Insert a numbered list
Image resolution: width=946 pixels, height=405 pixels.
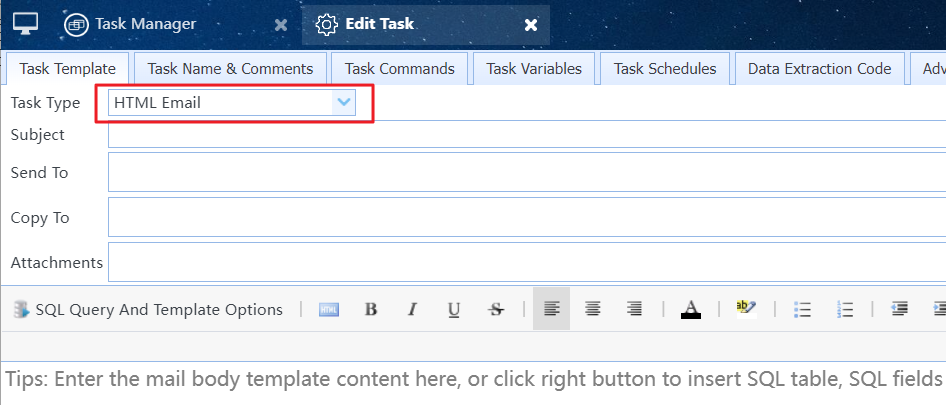click(x=845, y=310)
